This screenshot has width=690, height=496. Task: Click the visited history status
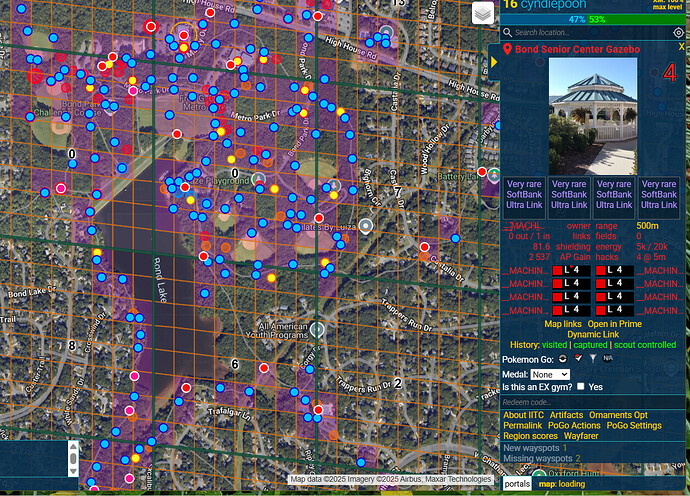(x=554, y=345)
